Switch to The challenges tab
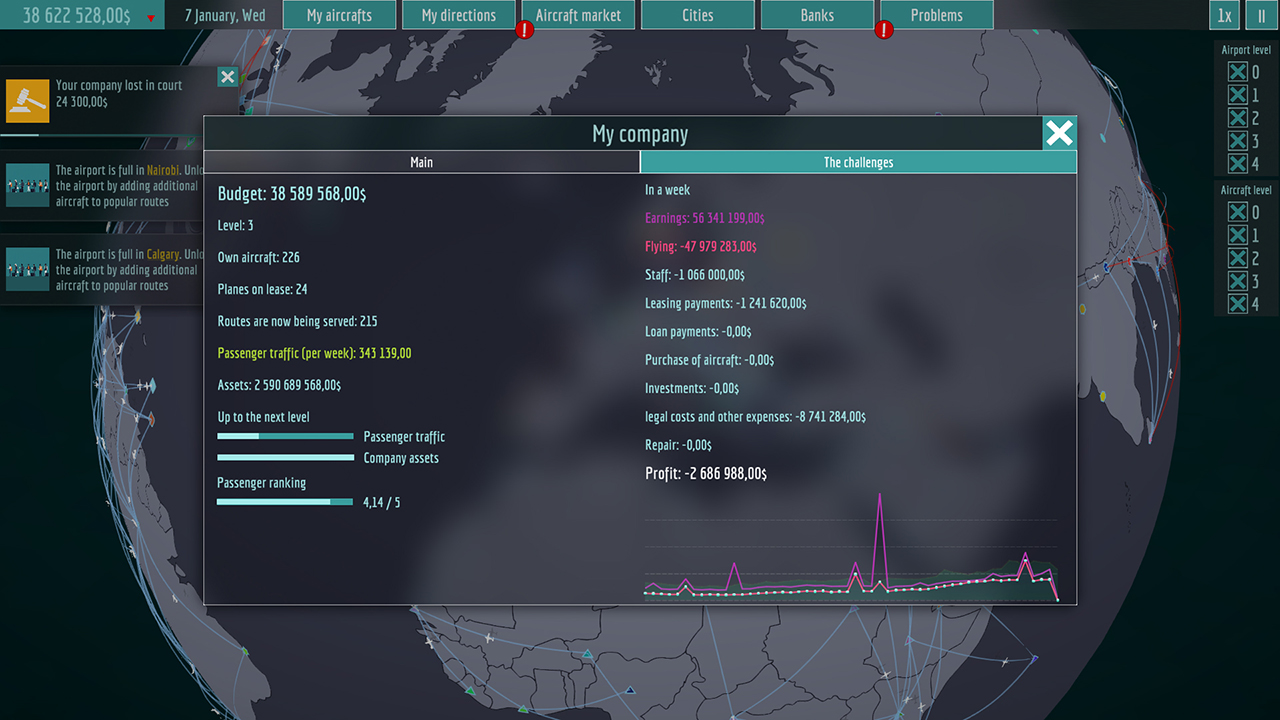Viewport: 1280px width, 720px height. 858,162
